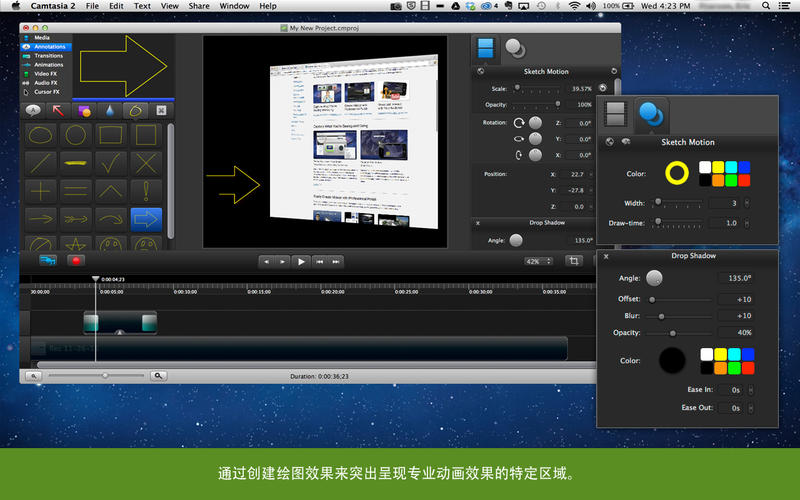Open the Share menu
Viewport: 800px width, 500px height.
click(x=199, y=6)
